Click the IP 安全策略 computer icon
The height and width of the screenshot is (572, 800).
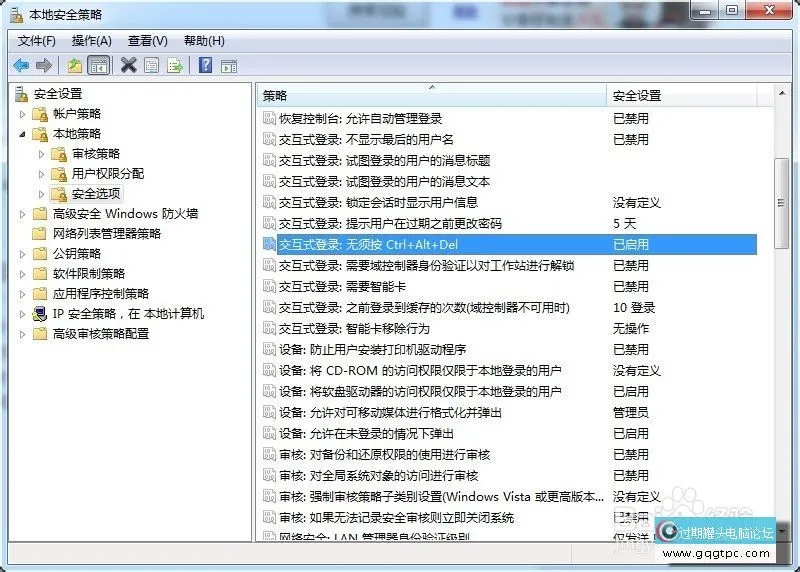40,314
